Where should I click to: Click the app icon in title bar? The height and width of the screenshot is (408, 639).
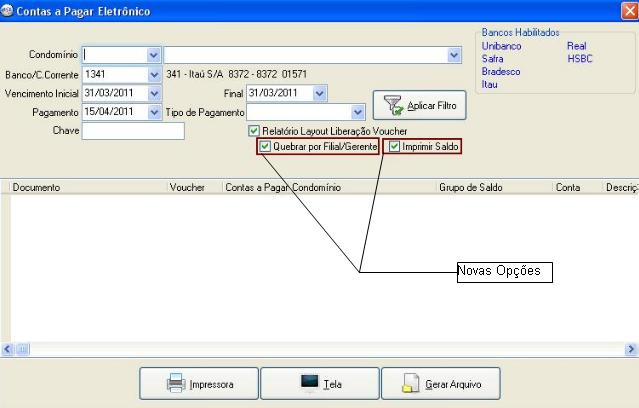tap(8, 11)
